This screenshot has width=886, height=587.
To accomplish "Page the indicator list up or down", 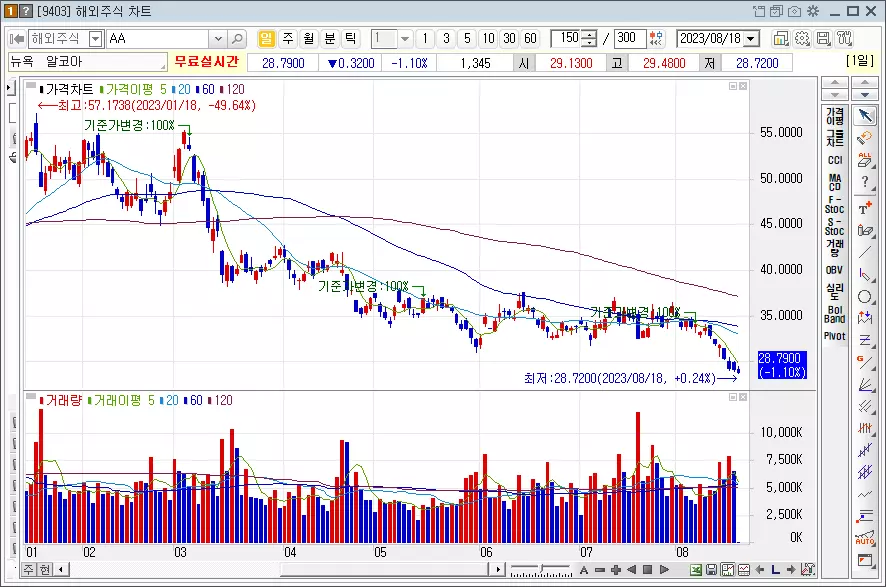I will tap(835, 89).
